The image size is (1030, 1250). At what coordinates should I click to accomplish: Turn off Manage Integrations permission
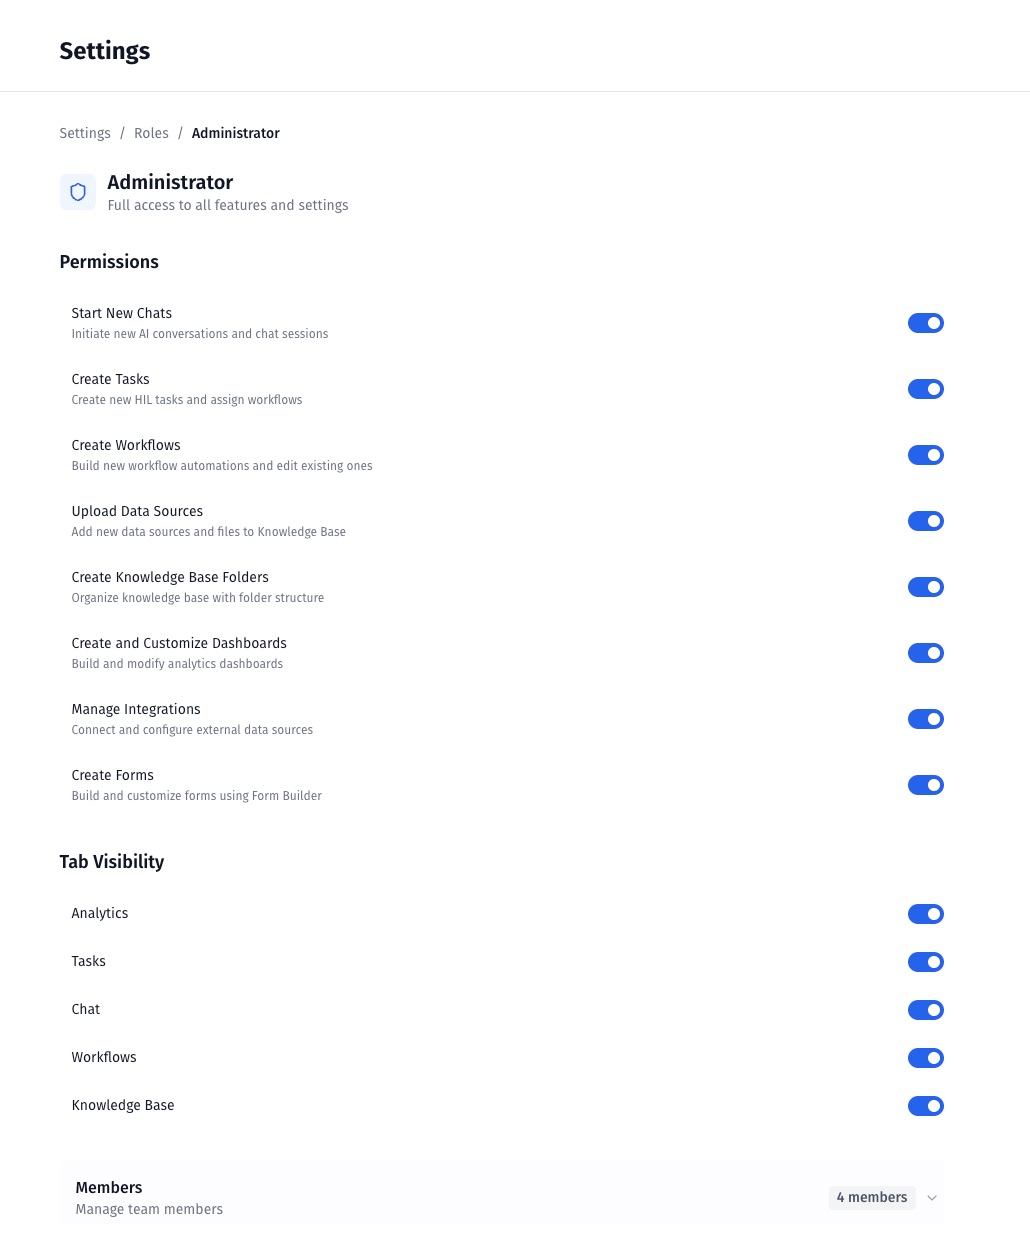pyautogui.click(x=925, y=719)
